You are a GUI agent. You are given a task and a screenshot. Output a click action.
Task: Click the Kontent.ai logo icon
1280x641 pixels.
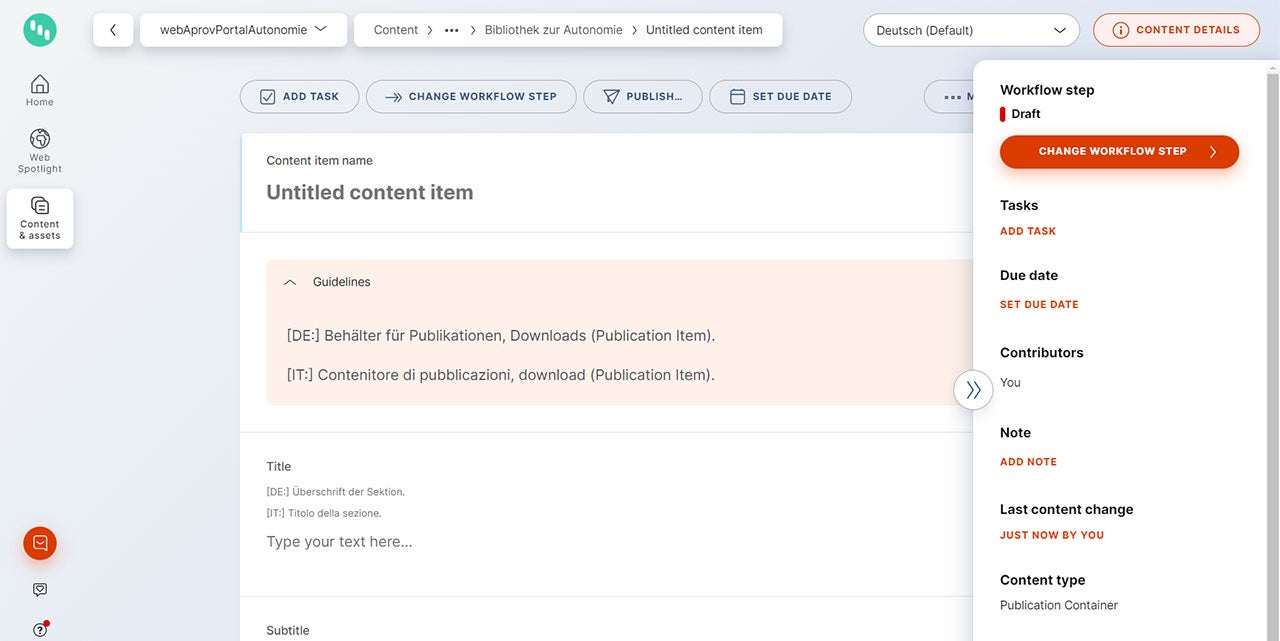tap(40, 30)
